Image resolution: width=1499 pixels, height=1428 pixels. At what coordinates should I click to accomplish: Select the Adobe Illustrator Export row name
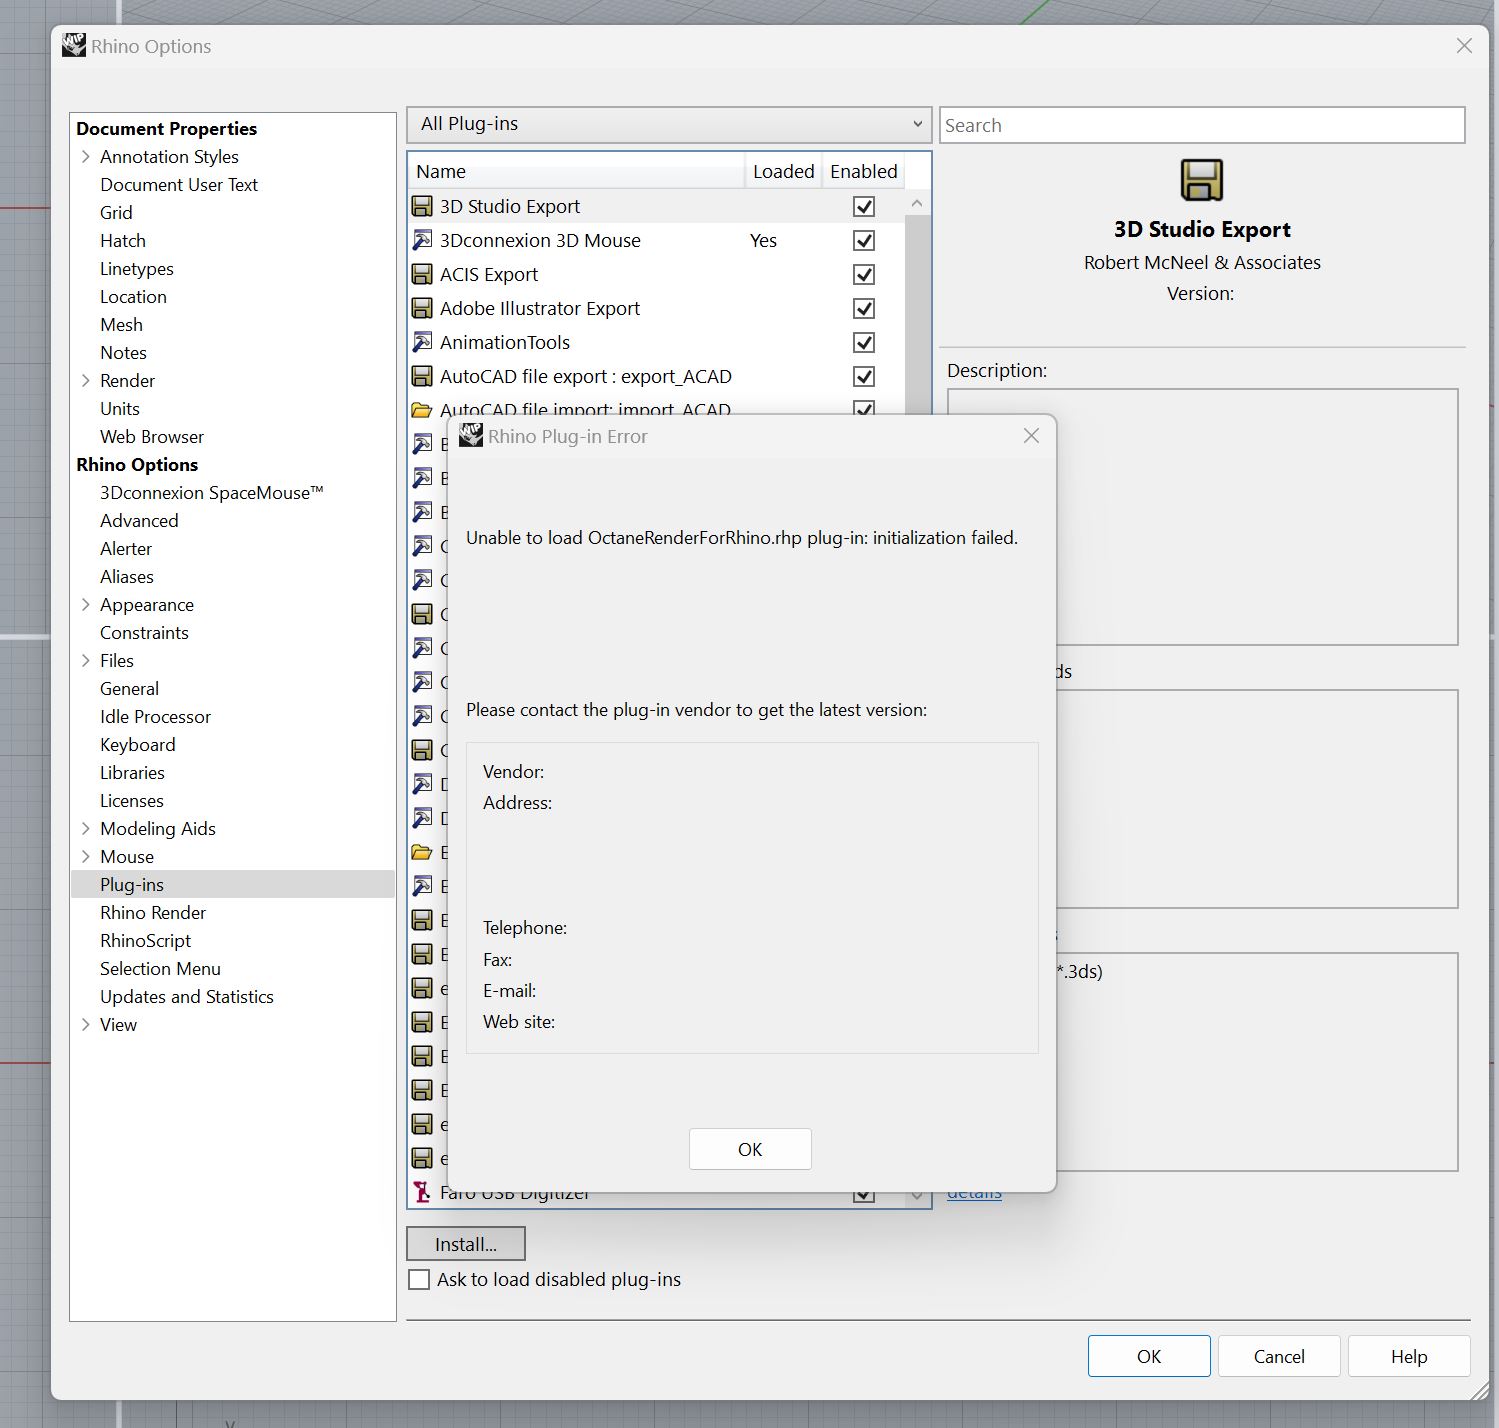point(540,309)
